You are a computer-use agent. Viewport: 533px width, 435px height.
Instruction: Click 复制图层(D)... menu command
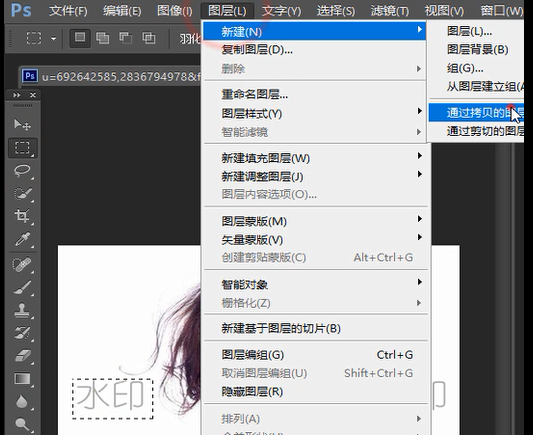click(x=257, y=50)
